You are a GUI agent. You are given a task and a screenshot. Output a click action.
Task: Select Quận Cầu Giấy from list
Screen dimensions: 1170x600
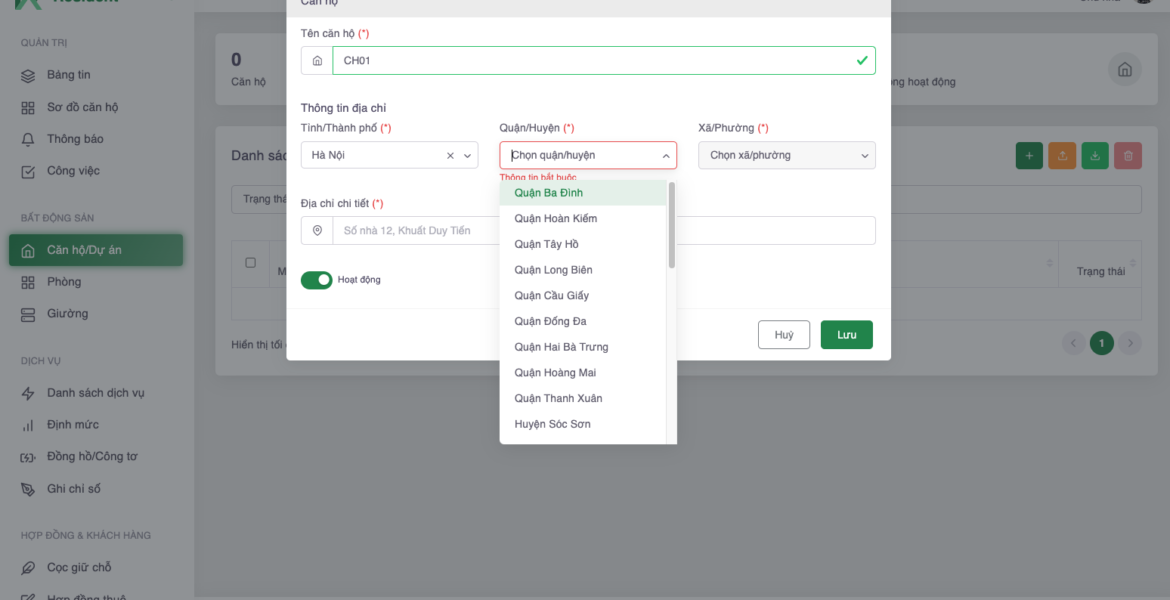(552, 296)
